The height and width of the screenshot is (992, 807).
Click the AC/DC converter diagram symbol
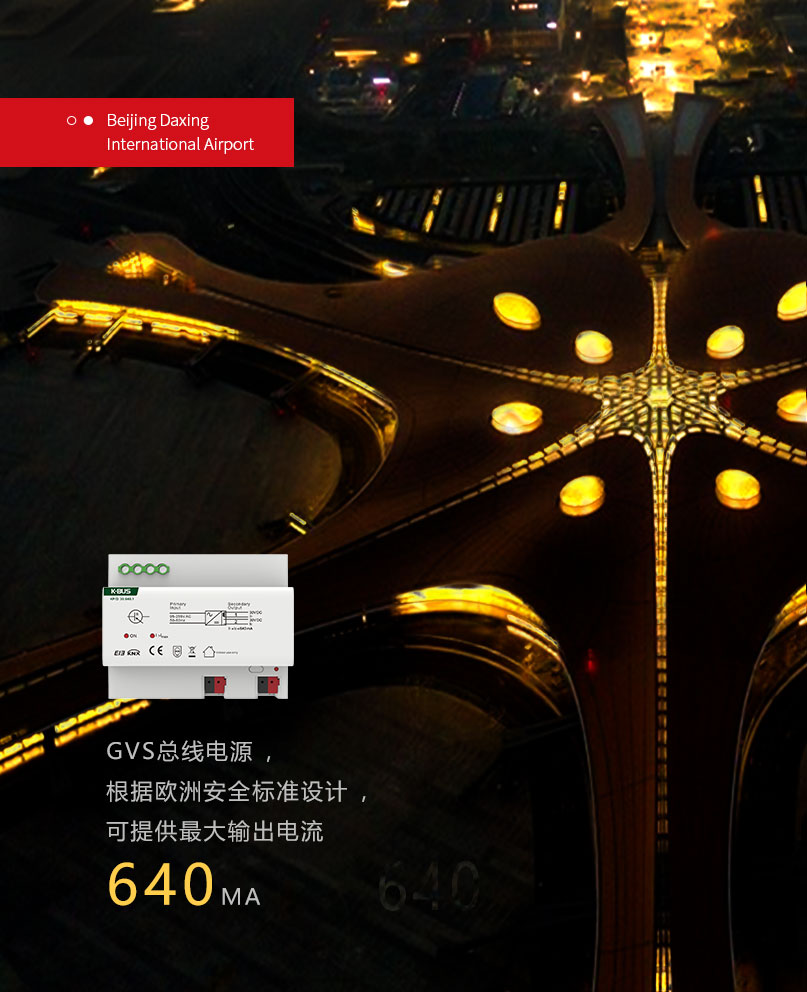tap(214, 618)
